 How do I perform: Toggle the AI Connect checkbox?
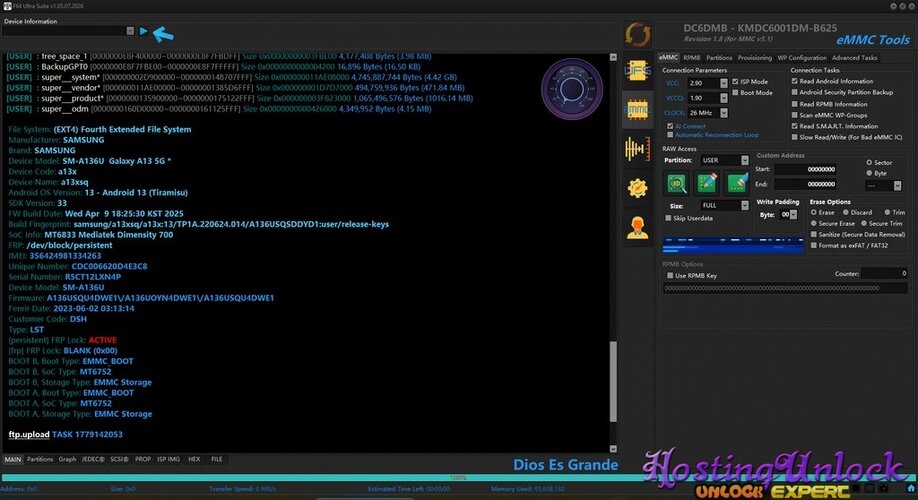[x=670, y=126]
